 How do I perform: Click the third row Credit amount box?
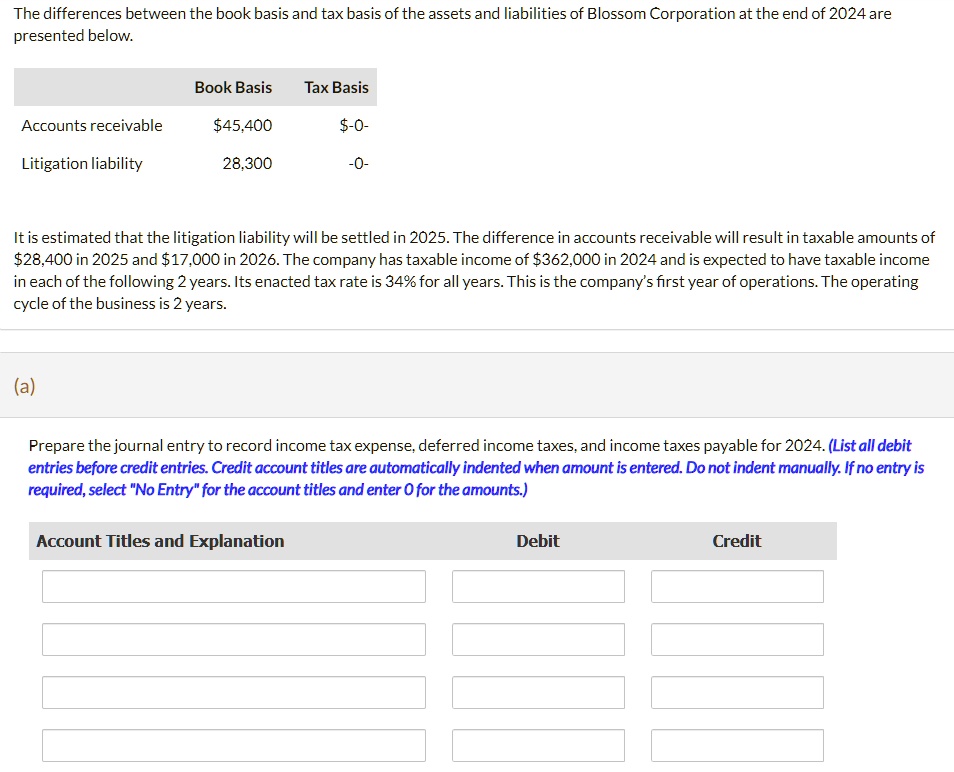tap(736, 692)
